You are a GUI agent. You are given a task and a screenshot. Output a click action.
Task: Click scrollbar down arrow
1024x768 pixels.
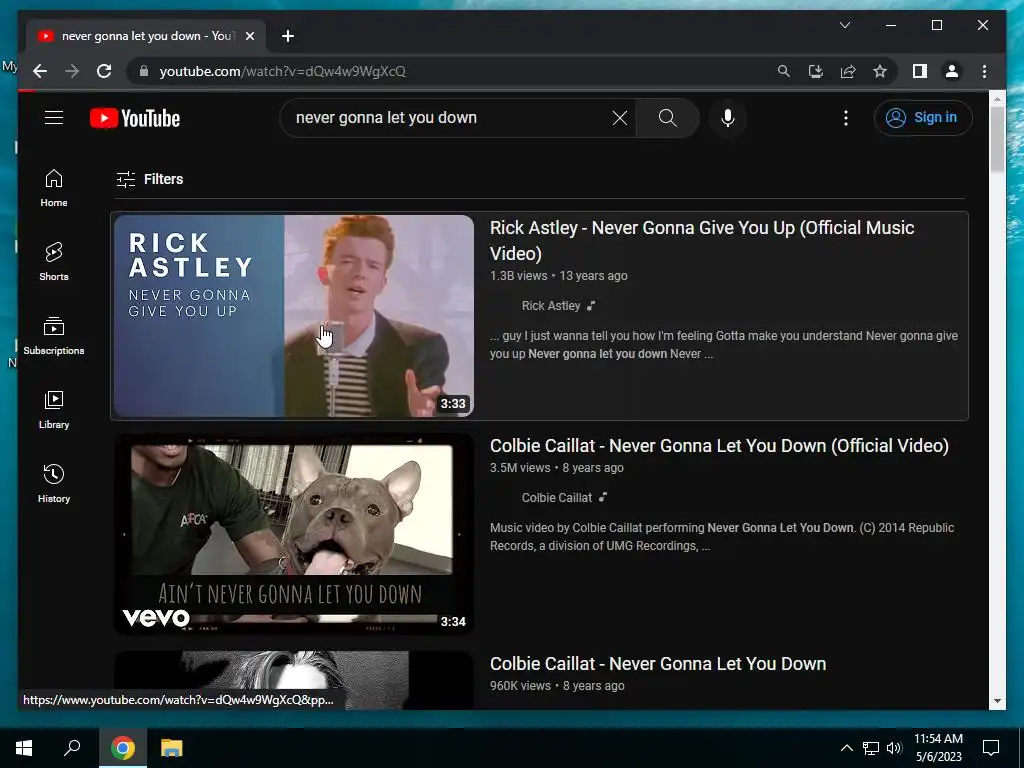(x=997, y=701)
